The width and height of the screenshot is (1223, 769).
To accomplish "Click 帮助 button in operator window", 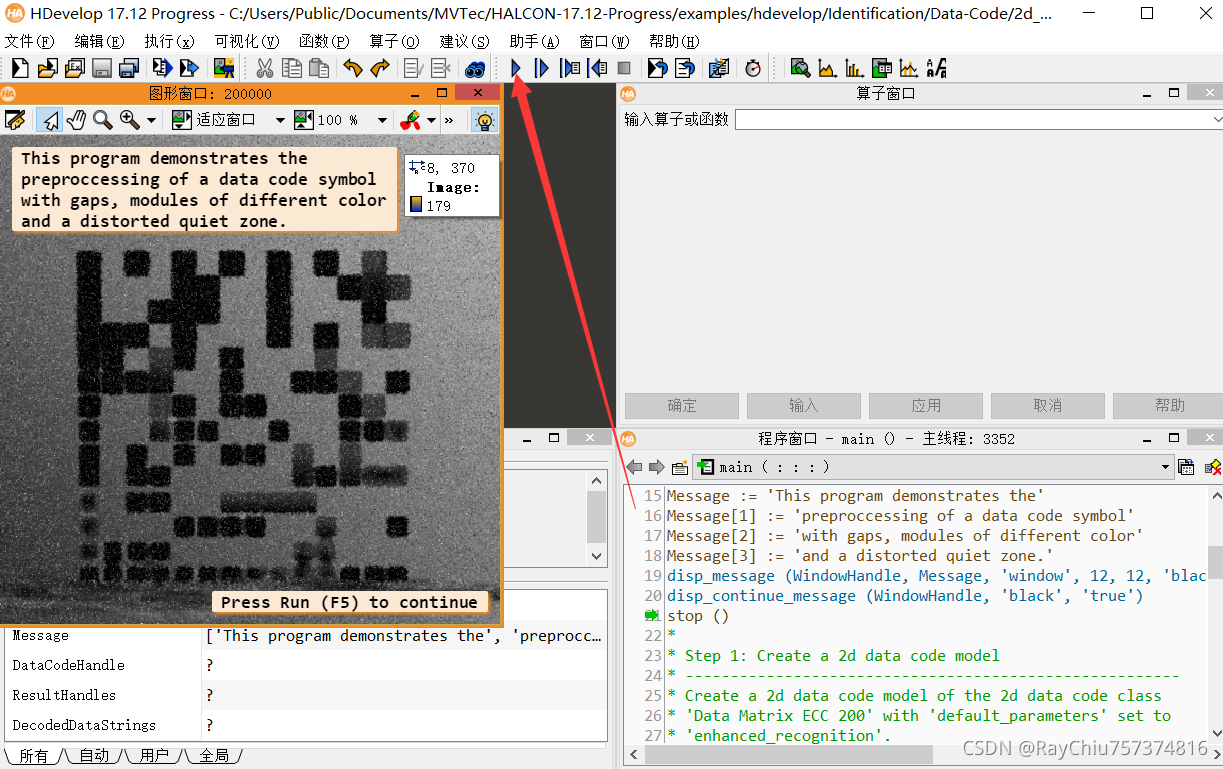I will [x=1168, y=405].
